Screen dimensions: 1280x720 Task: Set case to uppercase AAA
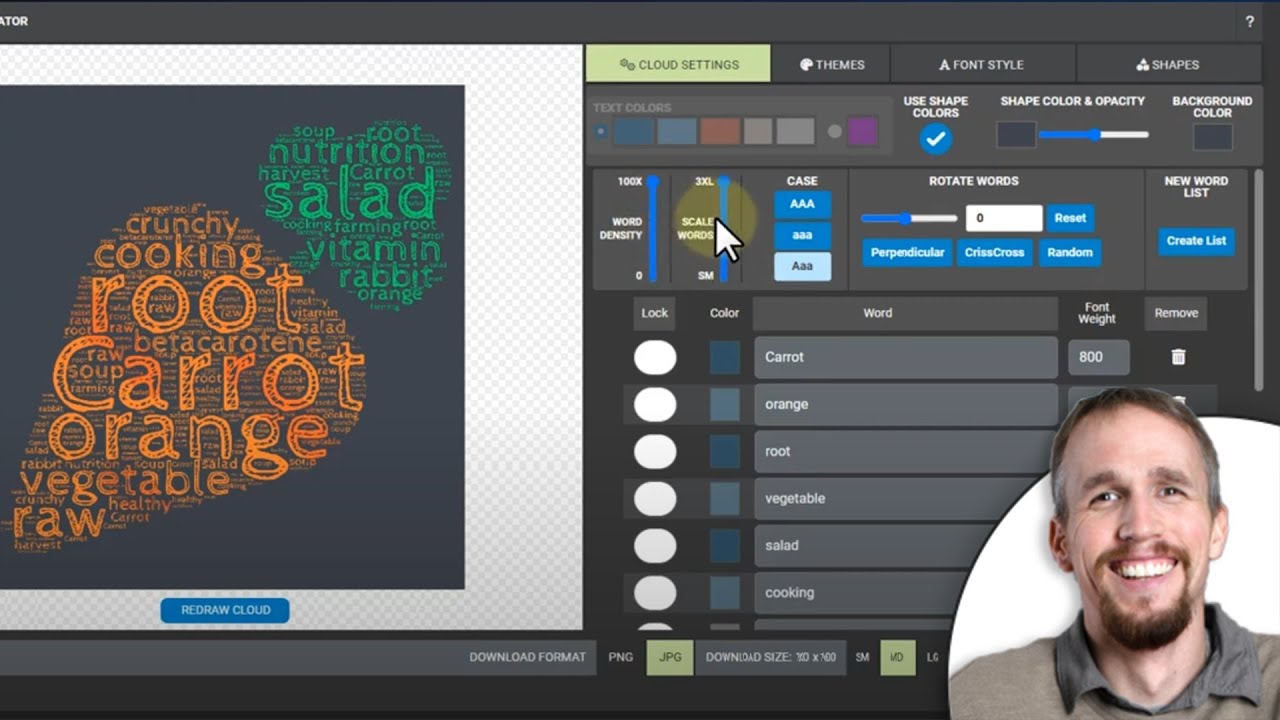[x=802, y=204]
